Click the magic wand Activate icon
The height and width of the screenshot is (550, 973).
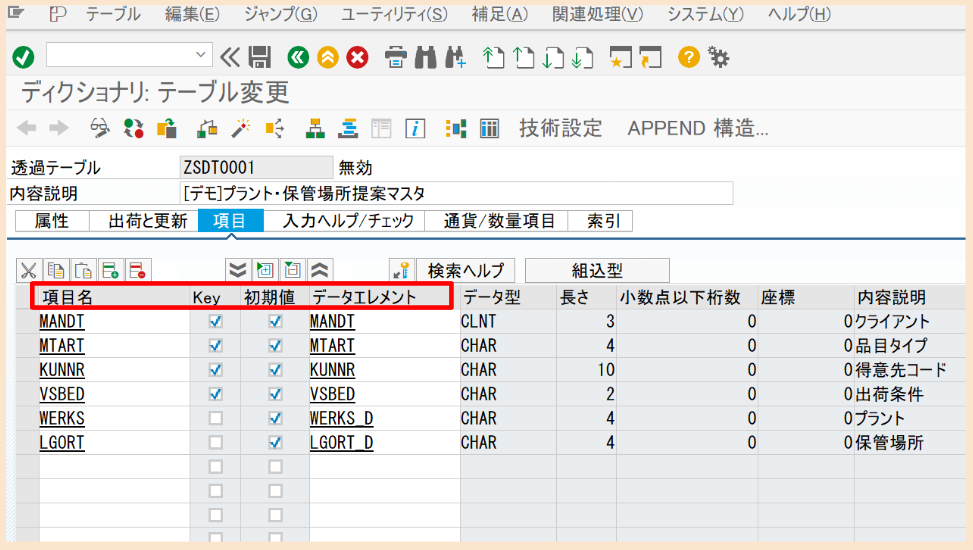click(240, 128)
